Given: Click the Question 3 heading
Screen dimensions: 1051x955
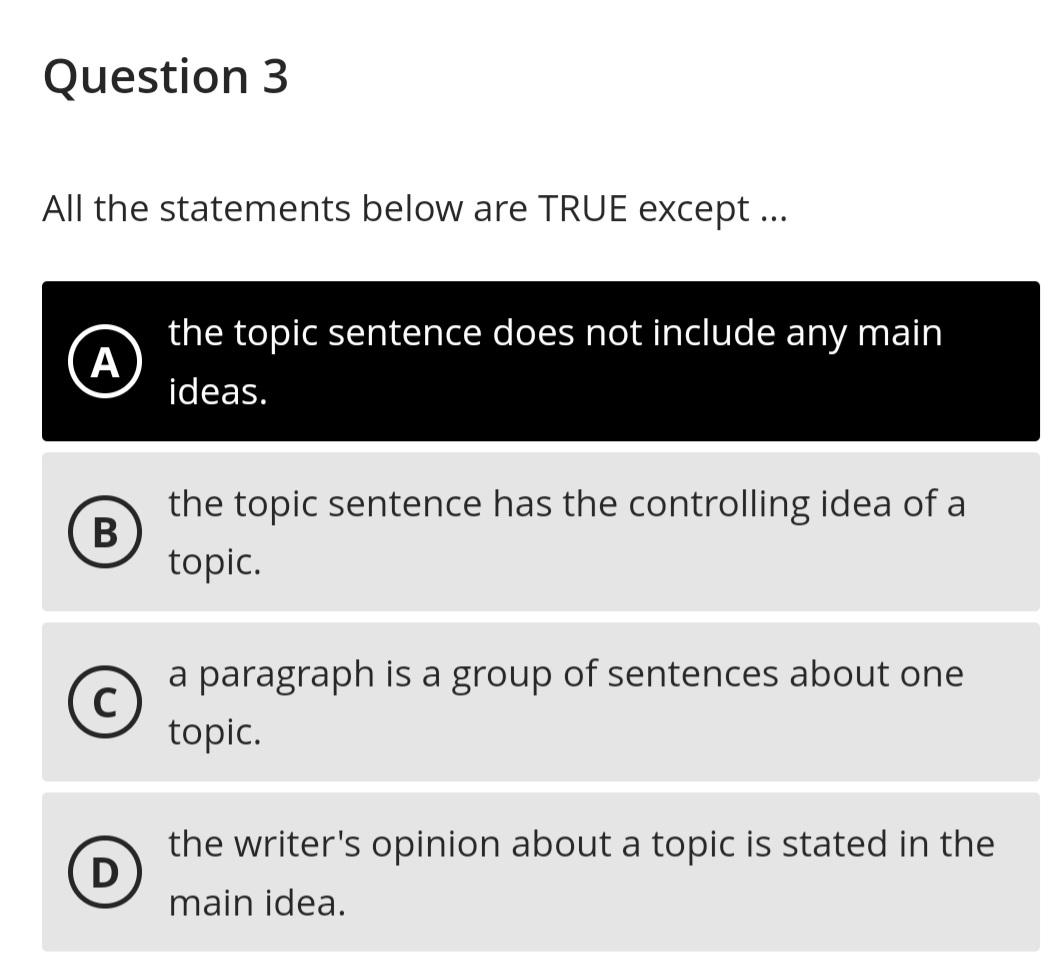Looking at the screenshot, I should (x=166, y=77).
